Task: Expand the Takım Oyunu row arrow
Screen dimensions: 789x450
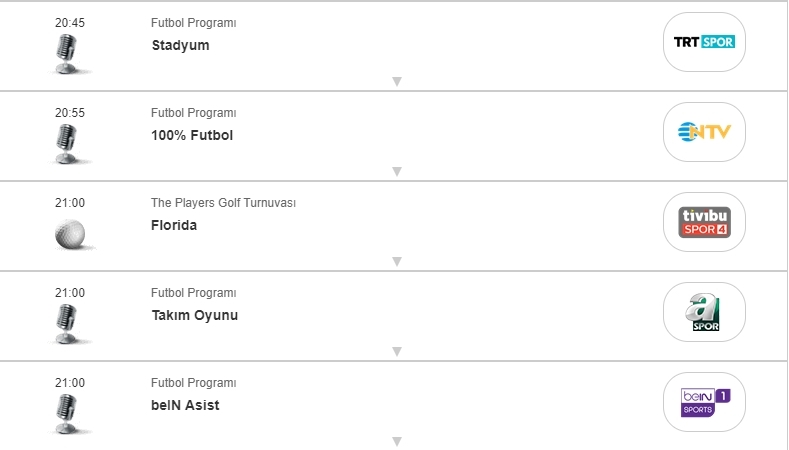Action: (x=396, y=352)
